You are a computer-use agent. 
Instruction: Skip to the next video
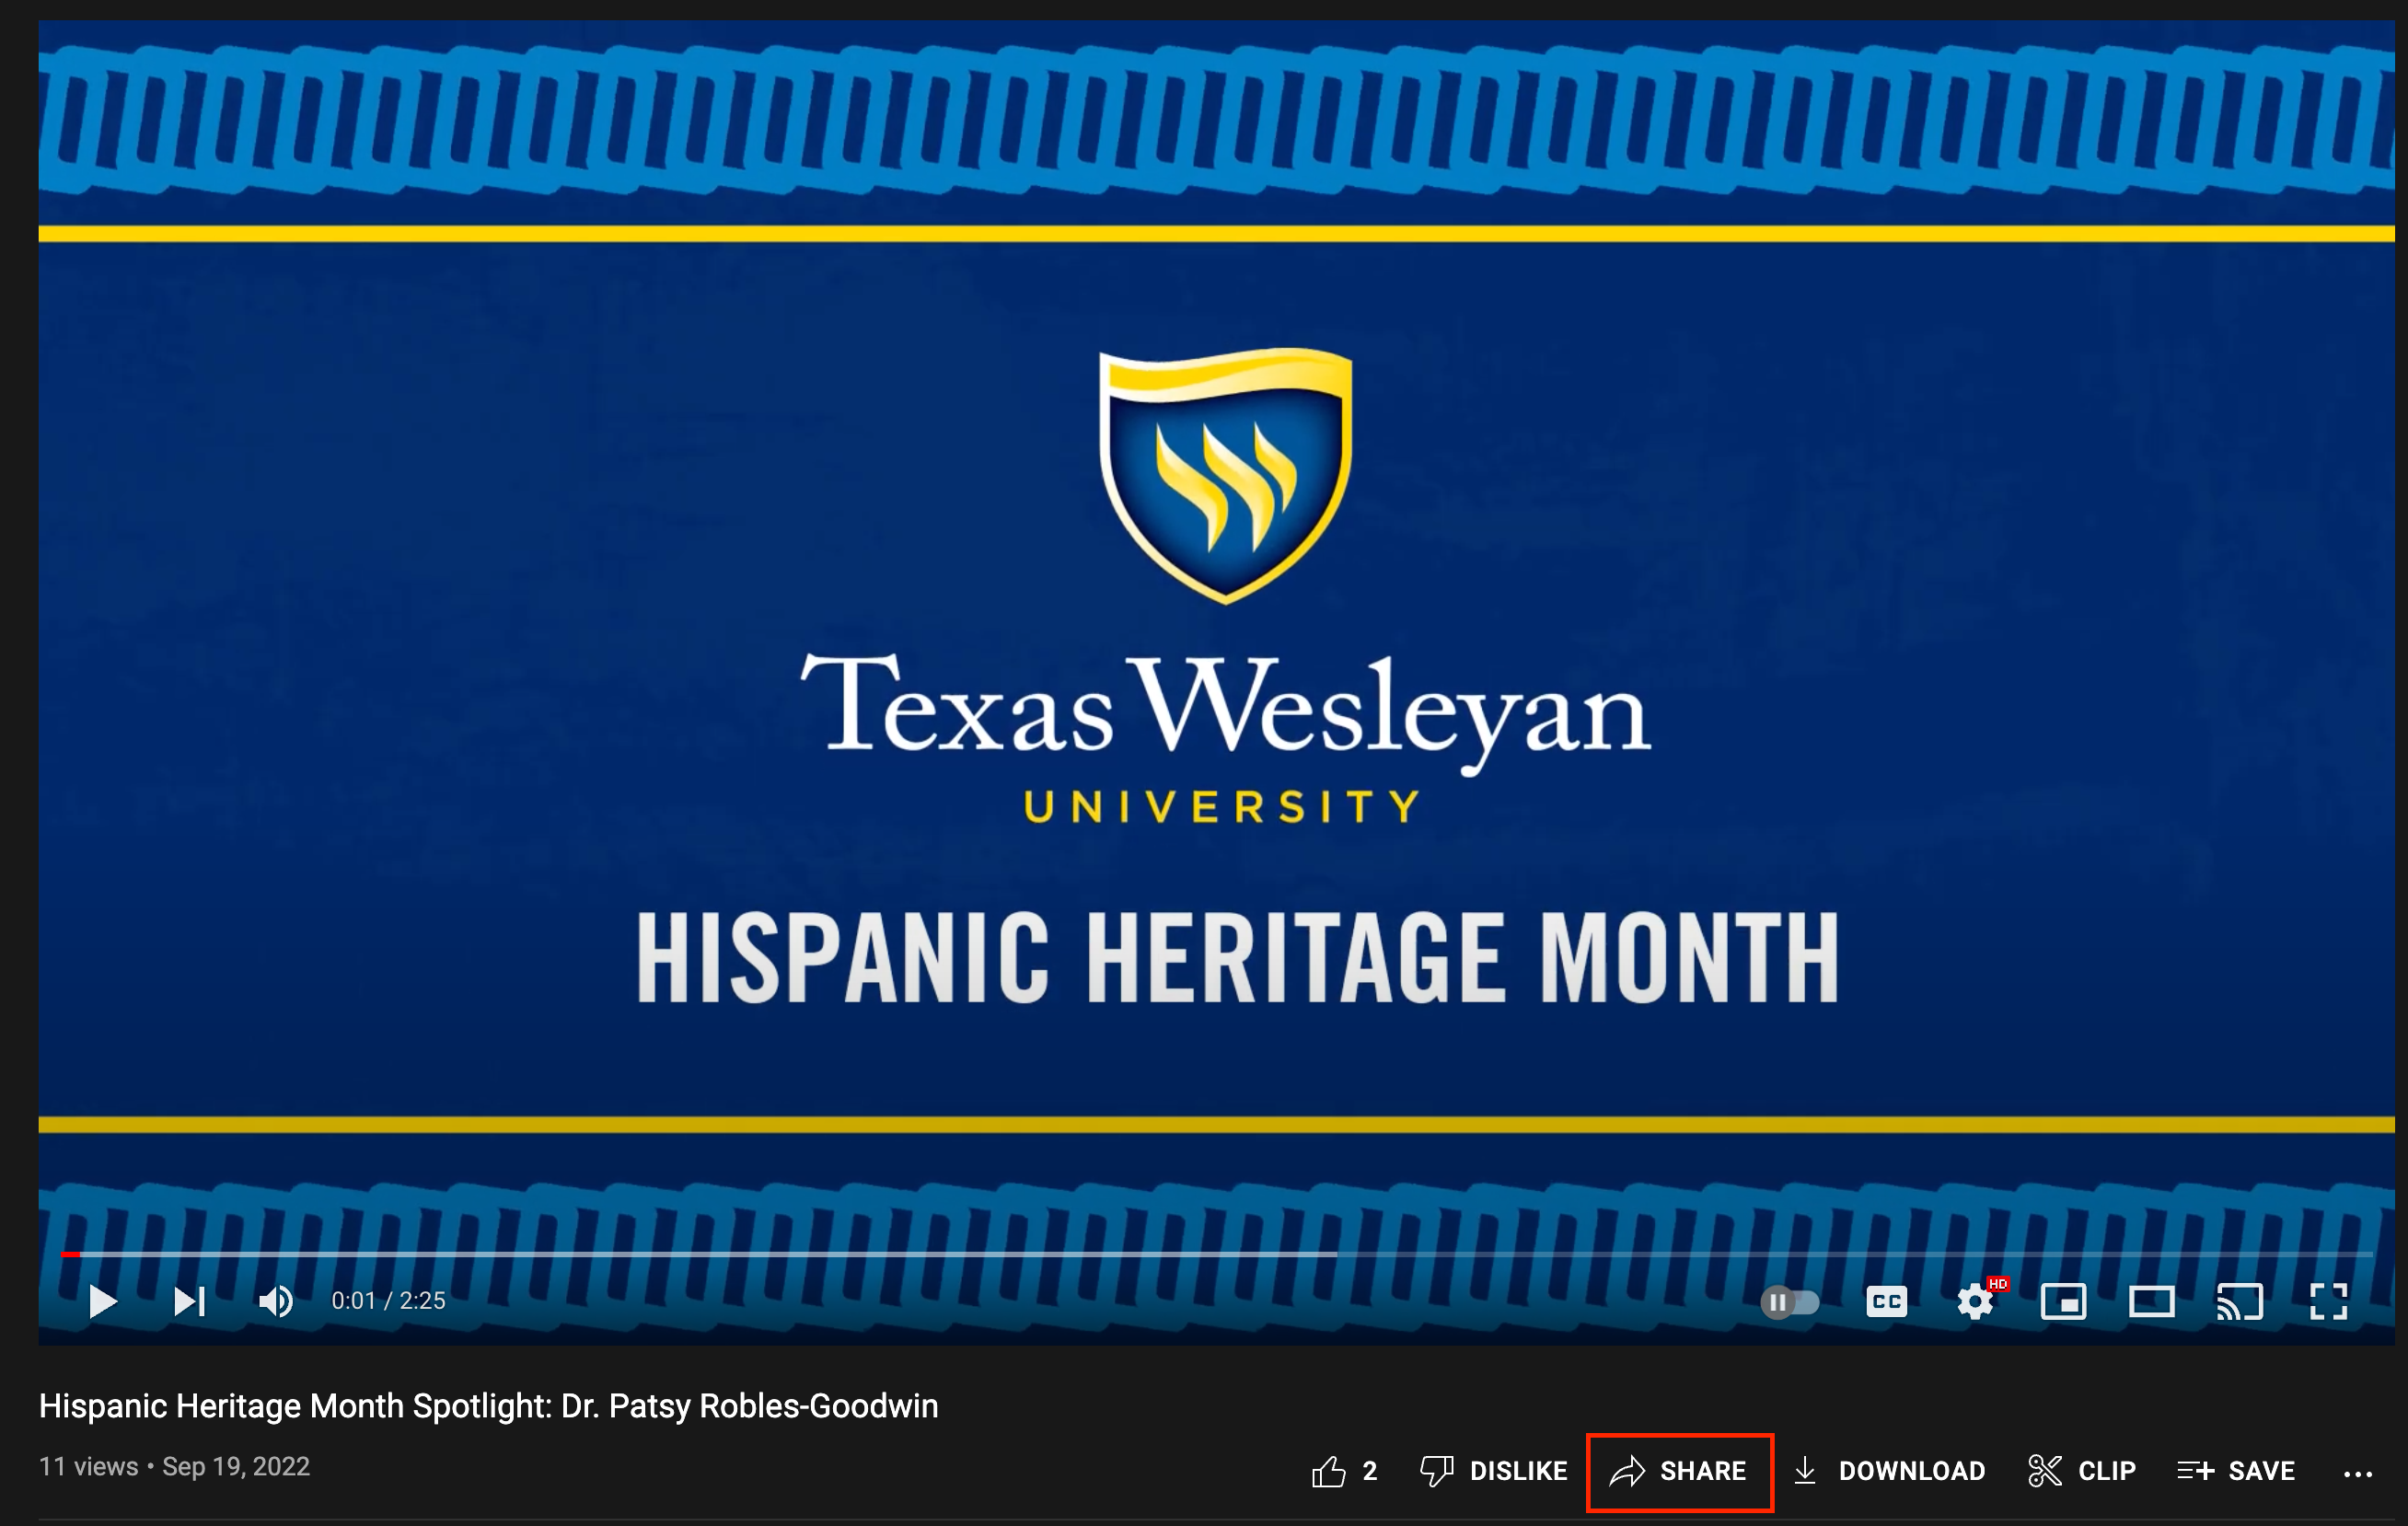[189, 1301]
